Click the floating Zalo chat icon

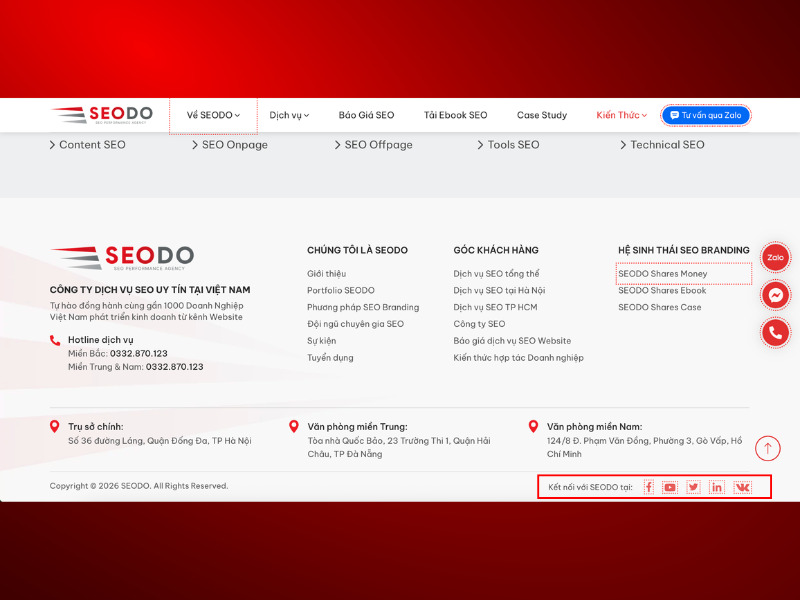[776, 257]
